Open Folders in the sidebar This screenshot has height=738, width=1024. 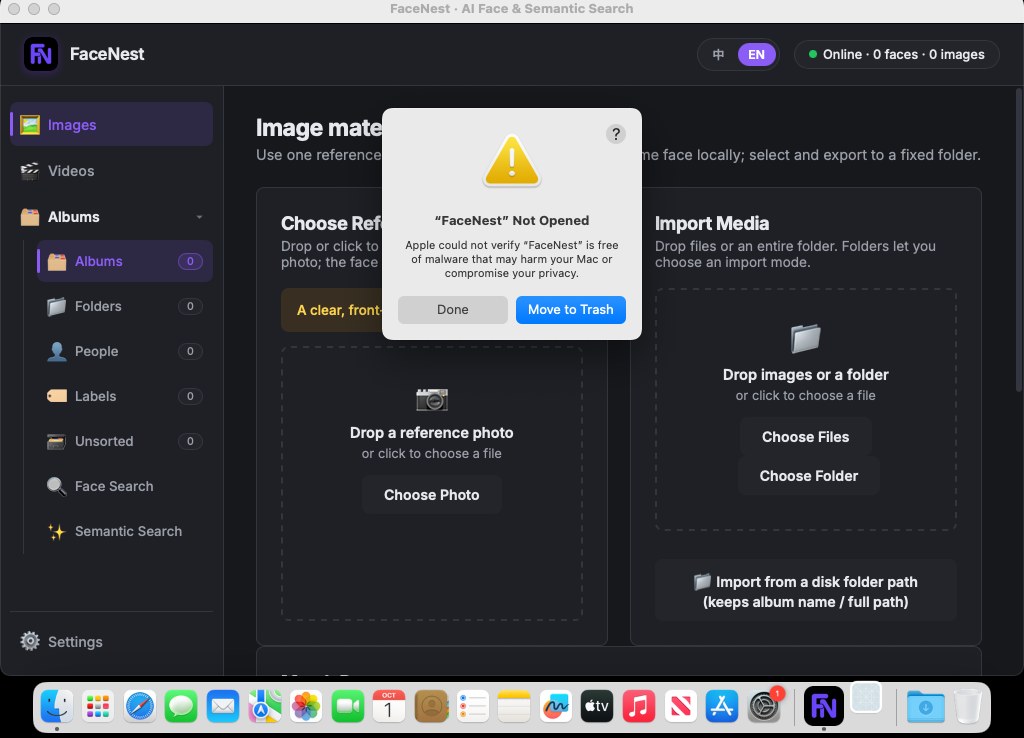point(125,306)
